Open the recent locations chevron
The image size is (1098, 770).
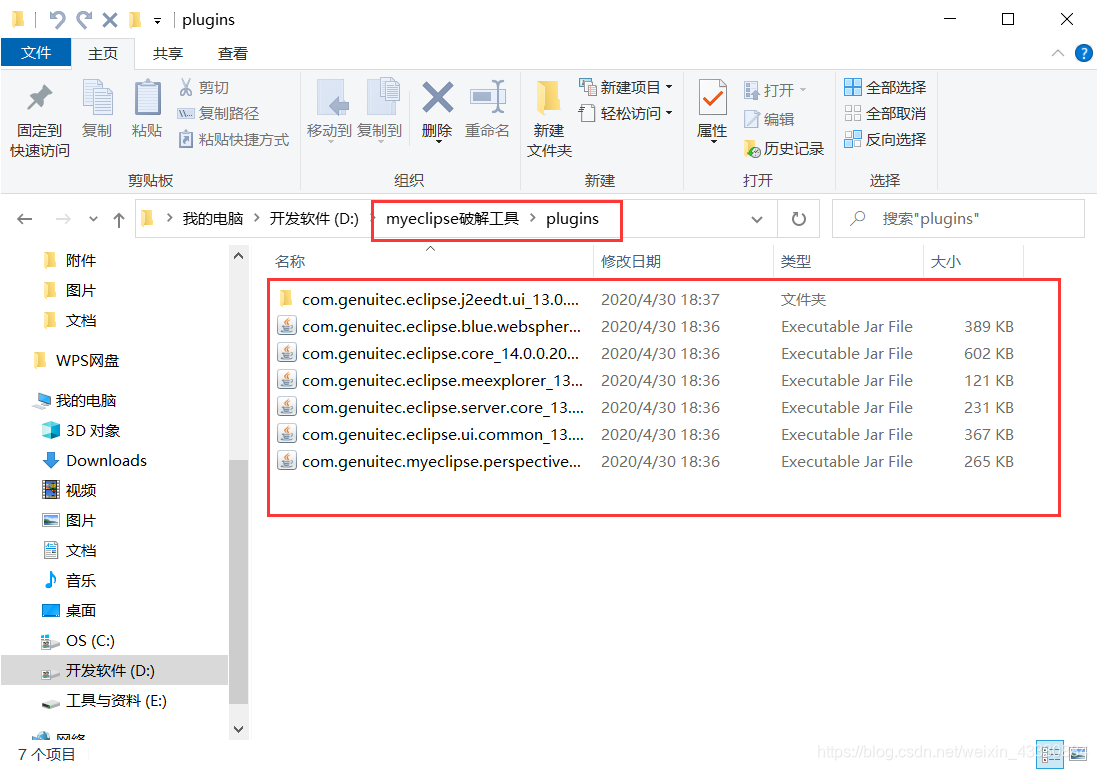(93, 219)
